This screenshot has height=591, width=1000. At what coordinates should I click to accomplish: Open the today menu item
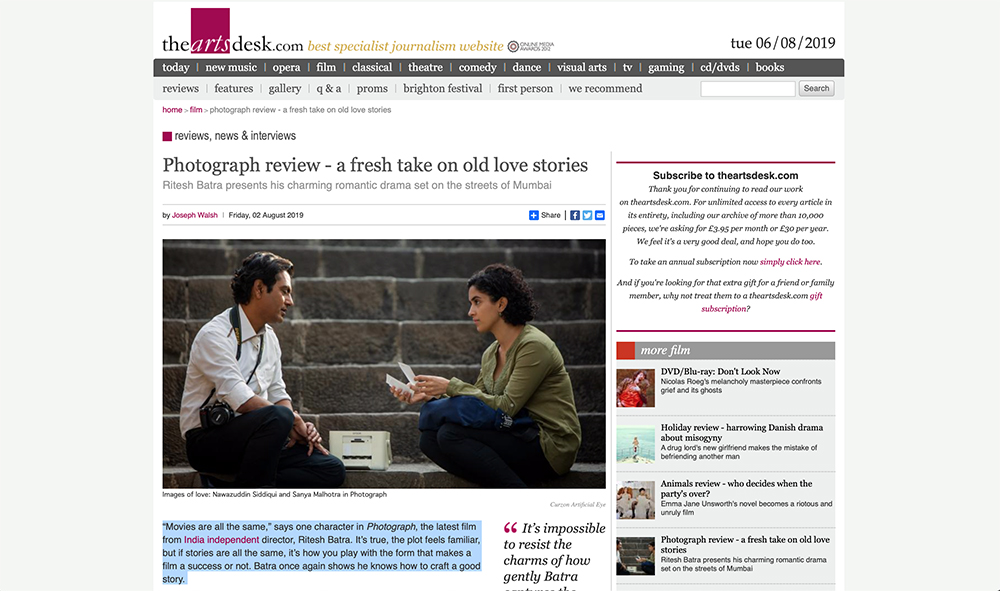(x=175, y=68)
